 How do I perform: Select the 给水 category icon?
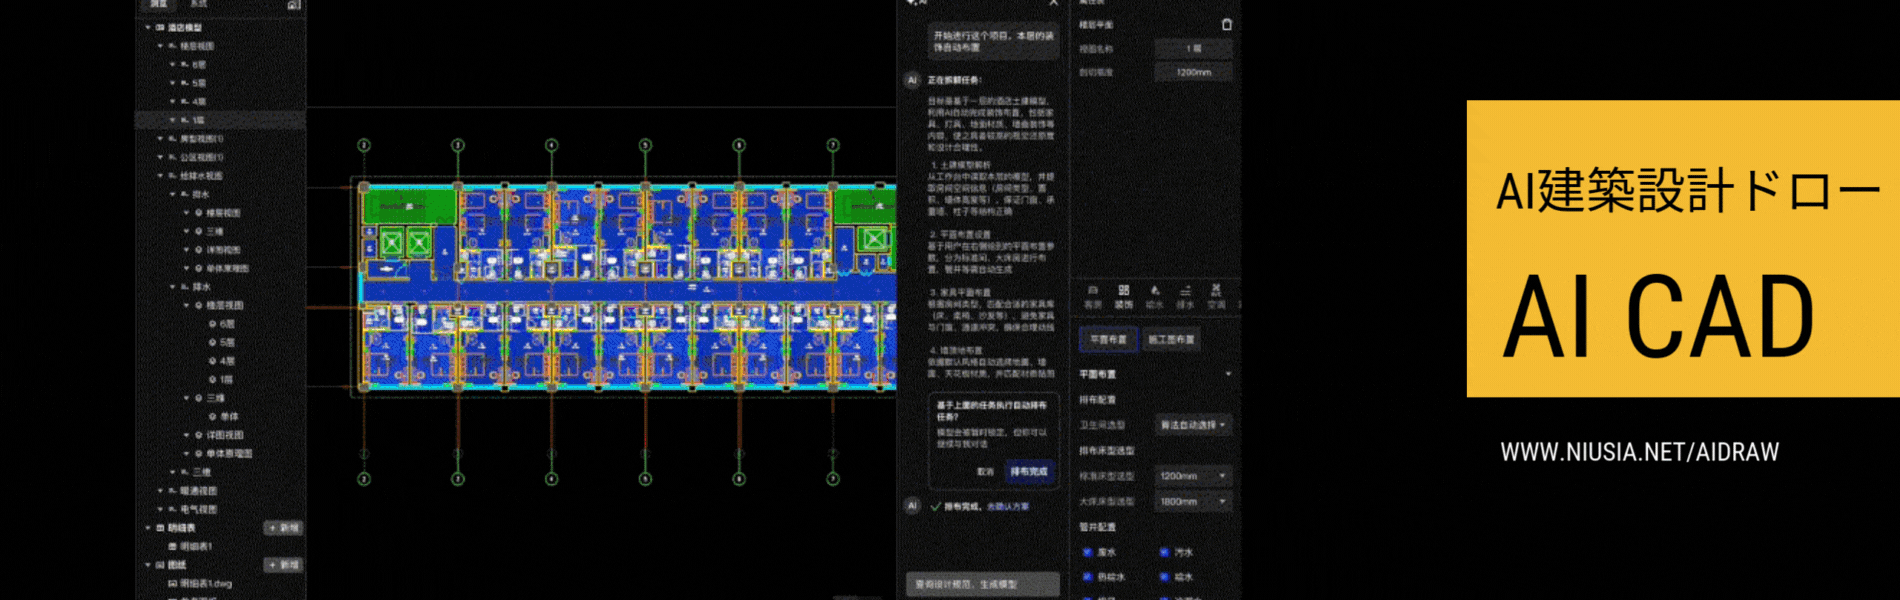click(1155, 296)
